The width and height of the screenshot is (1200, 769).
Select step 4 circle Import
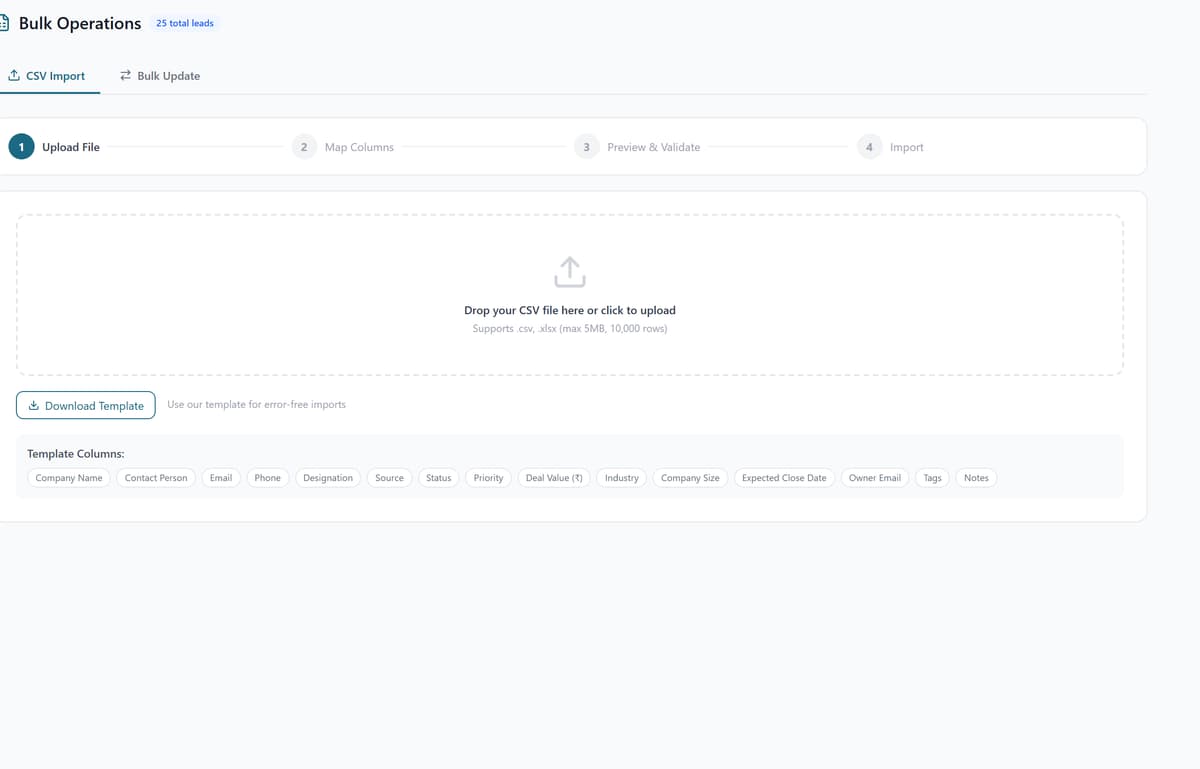[x=869, y=147]
